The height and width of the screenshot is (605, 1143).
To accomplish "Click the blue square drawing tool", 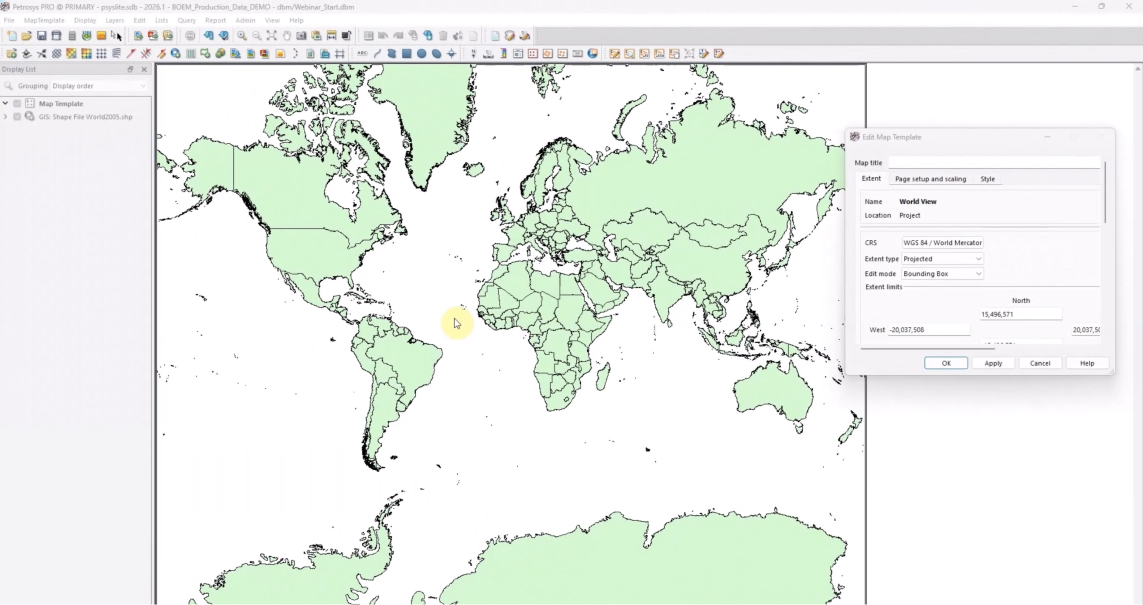I will [x=407, y=54].
